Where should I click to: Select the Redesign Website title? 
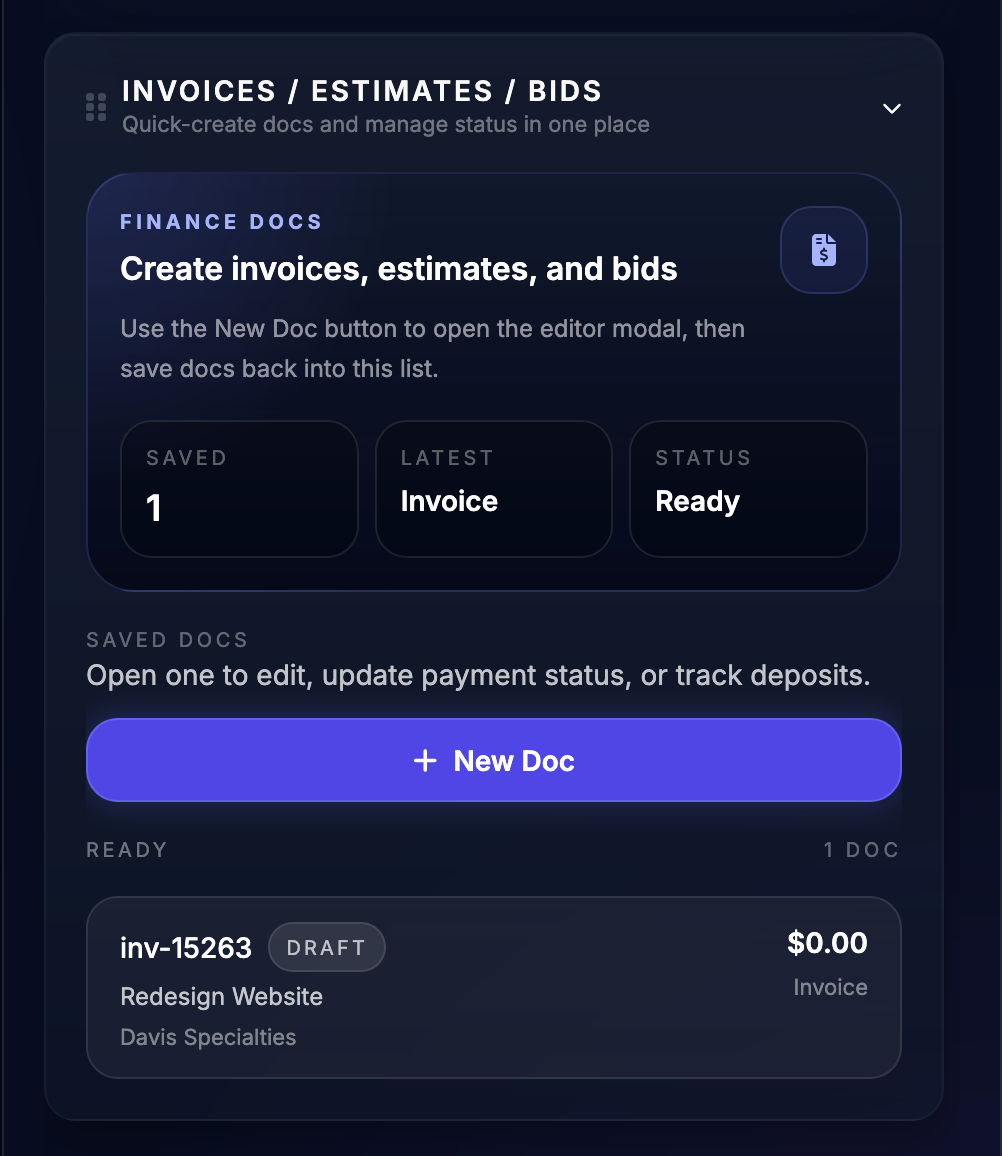(x=221, y=996)
